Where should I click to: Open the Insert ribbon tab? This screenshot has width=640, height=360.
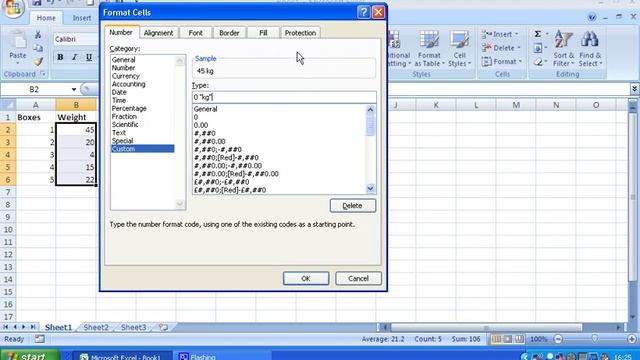pos(82,18)
